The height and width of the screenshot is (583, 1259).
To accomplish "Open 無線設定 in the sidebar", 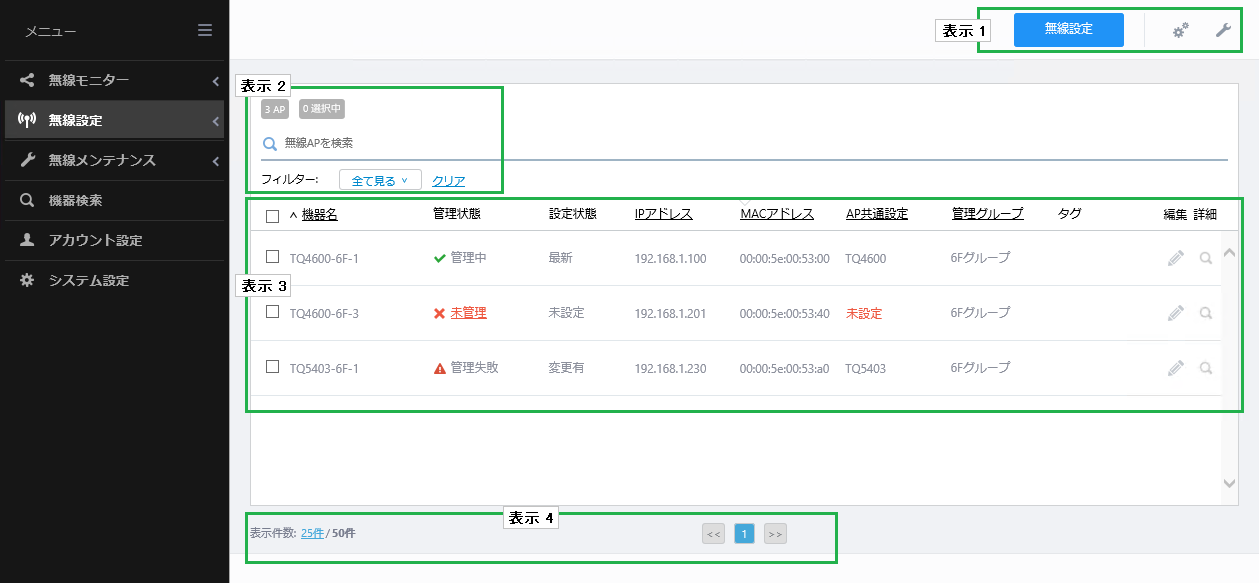I will tap(114, 120).
